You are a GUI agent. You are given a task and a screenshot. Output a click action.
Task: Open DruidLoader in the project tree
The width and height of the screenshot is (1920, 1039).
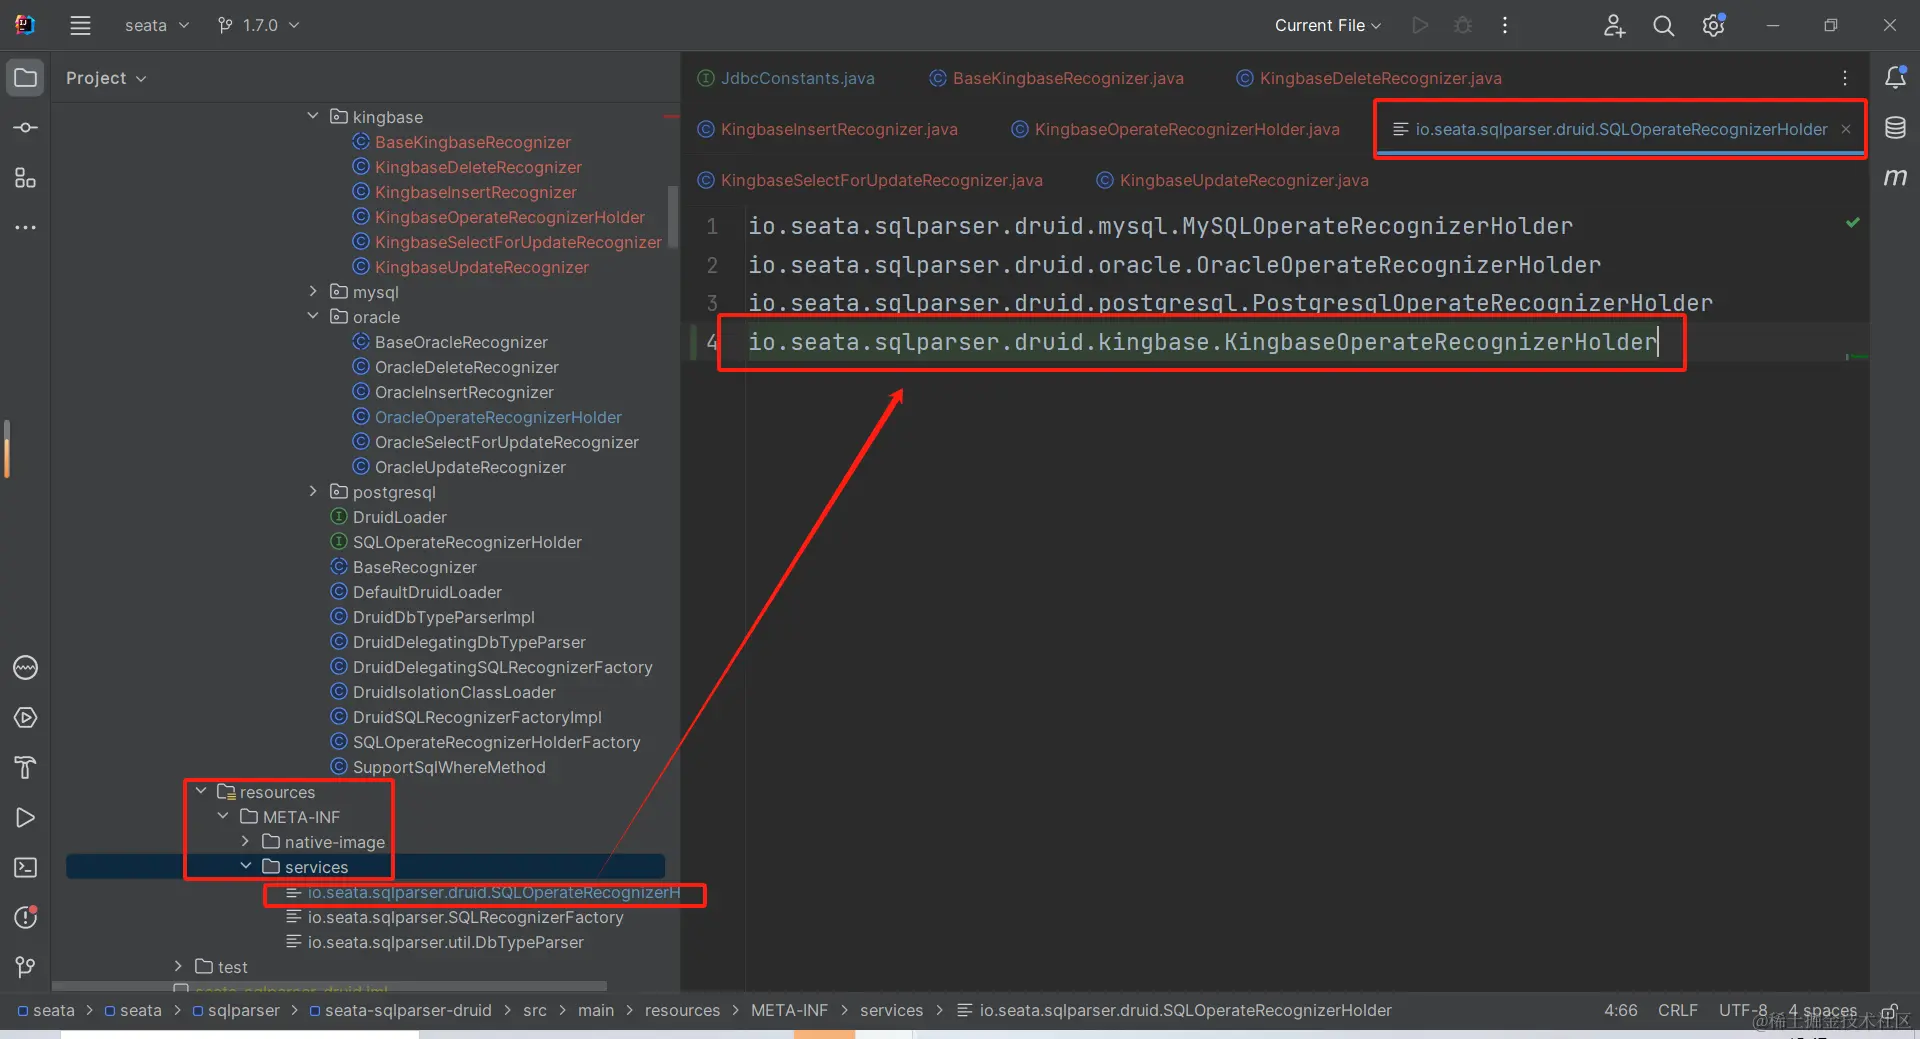coord(399,517)
